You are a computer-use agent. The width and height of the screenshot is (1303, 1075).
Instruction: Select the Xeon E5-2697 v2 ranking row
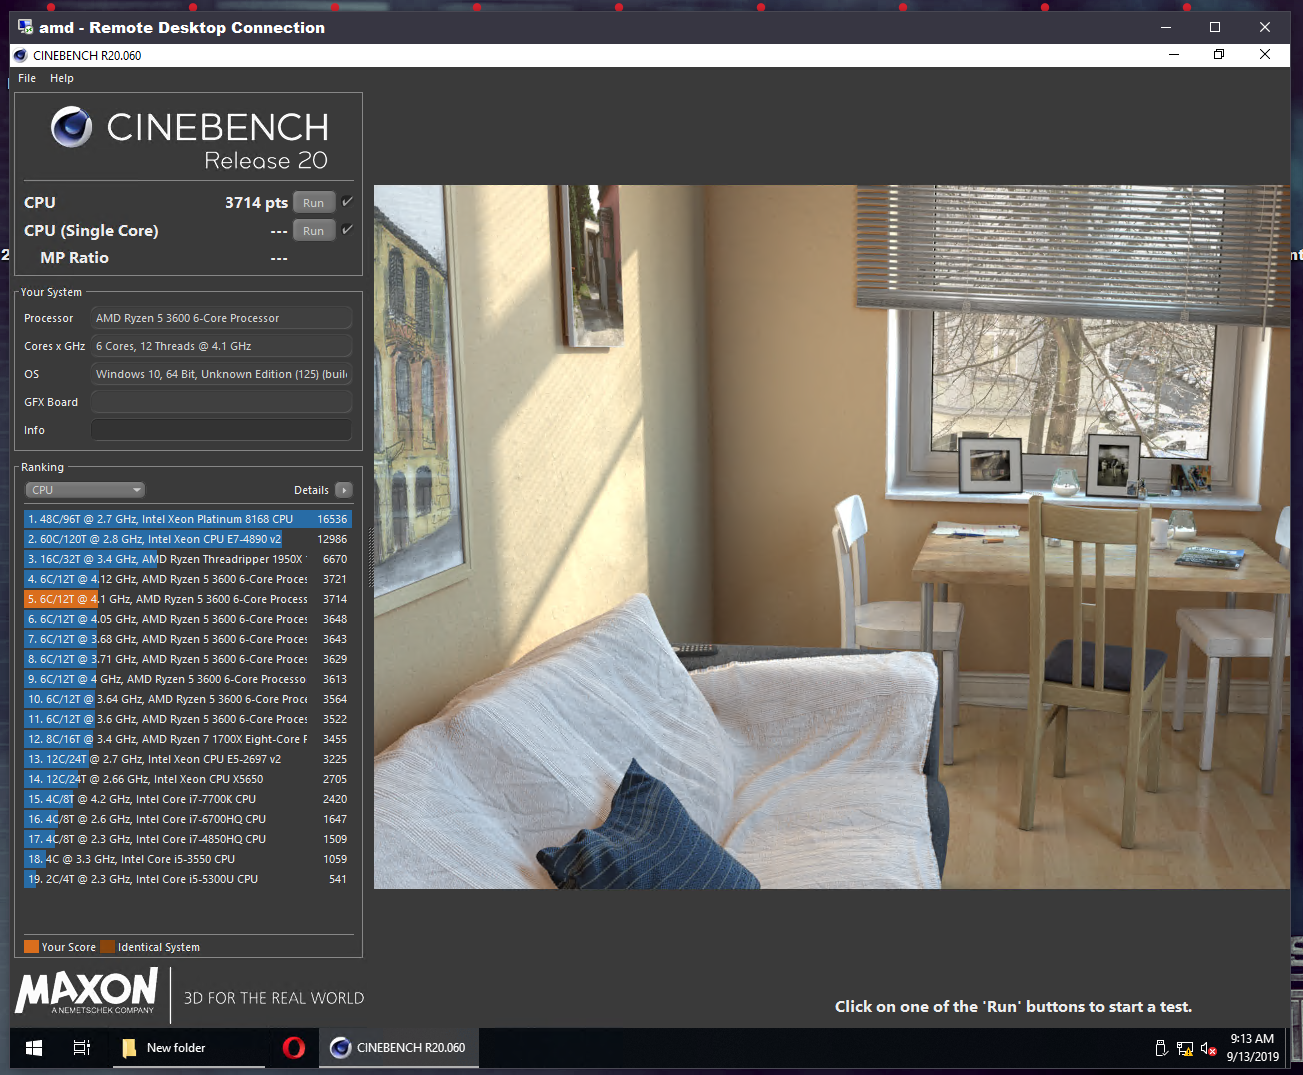click(x=188, y=759)
